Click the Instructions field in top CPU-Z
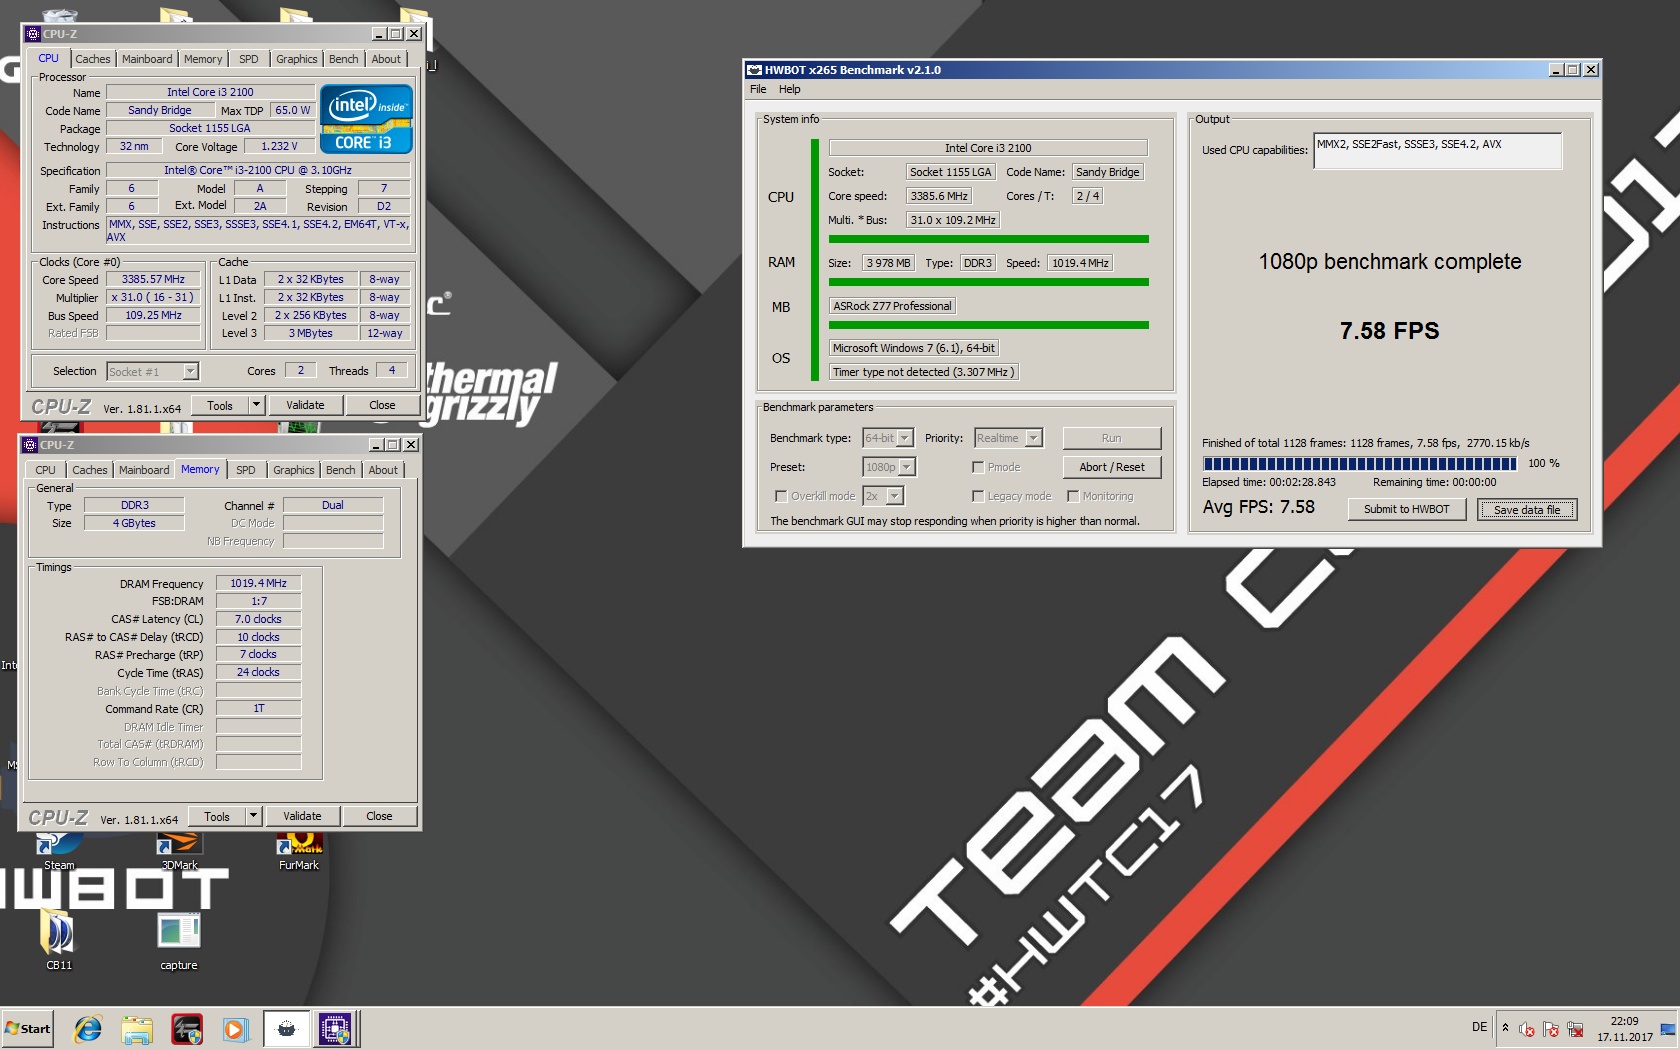 pos(258,230)
